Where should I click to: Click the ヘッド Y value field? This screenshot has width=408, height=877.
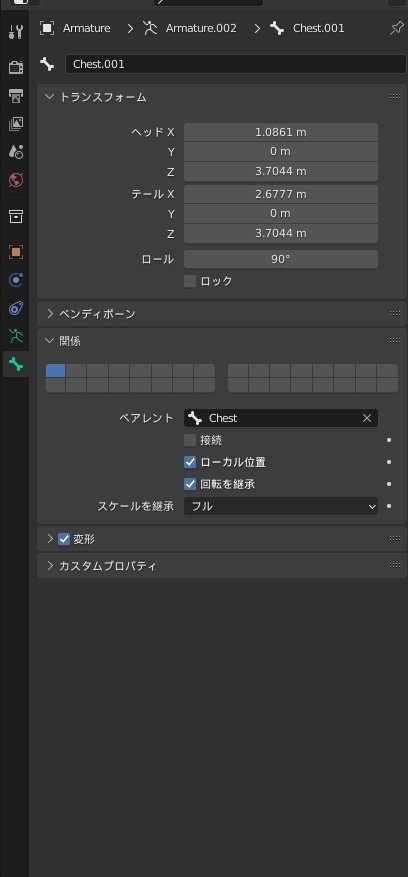coord(280,152)
